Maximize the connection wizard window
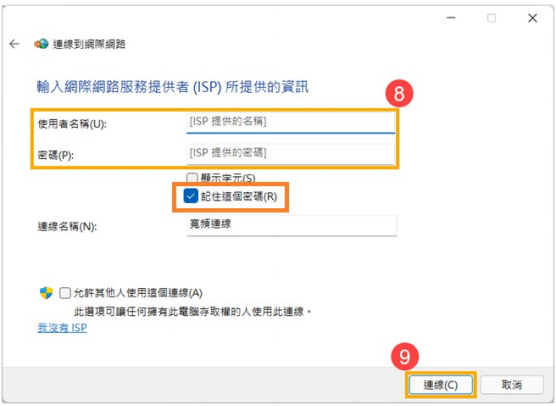Viewport: 556px width, 406px height. pyautogui.click(x=491, y=18)
